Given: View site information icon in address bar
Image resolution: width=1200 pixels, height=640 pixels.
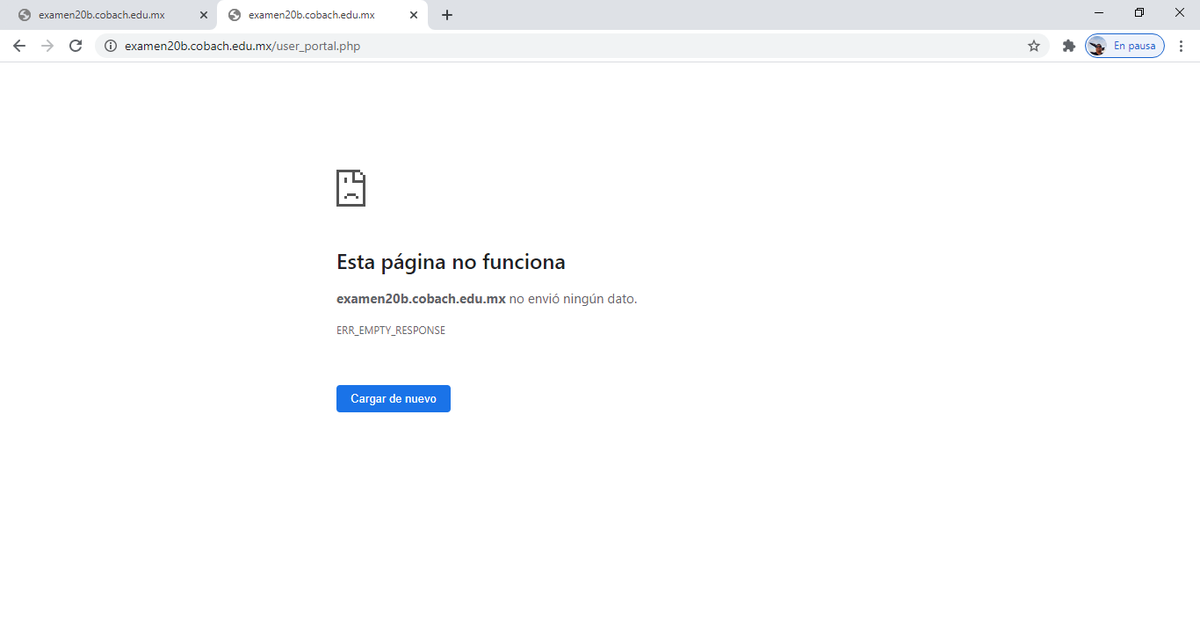Looking at the screenshot, I should tap(111, 46).
